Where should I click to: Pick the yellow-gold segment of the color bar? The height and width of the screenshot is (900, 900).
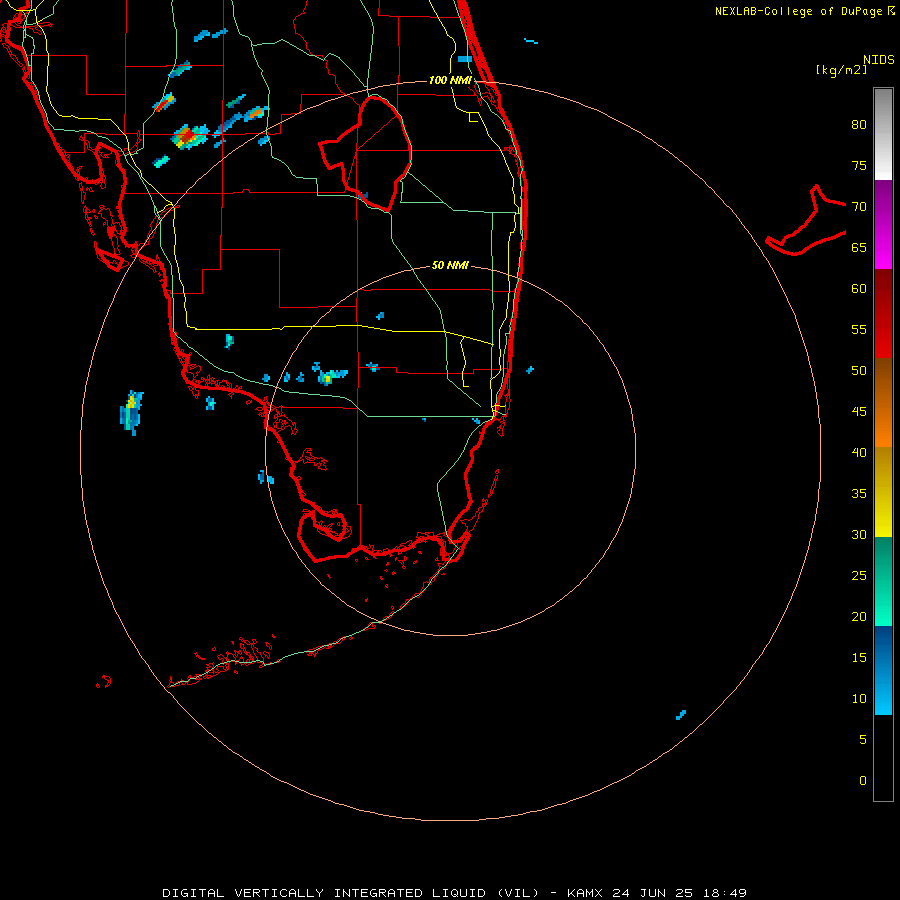(x=883, y=492)
